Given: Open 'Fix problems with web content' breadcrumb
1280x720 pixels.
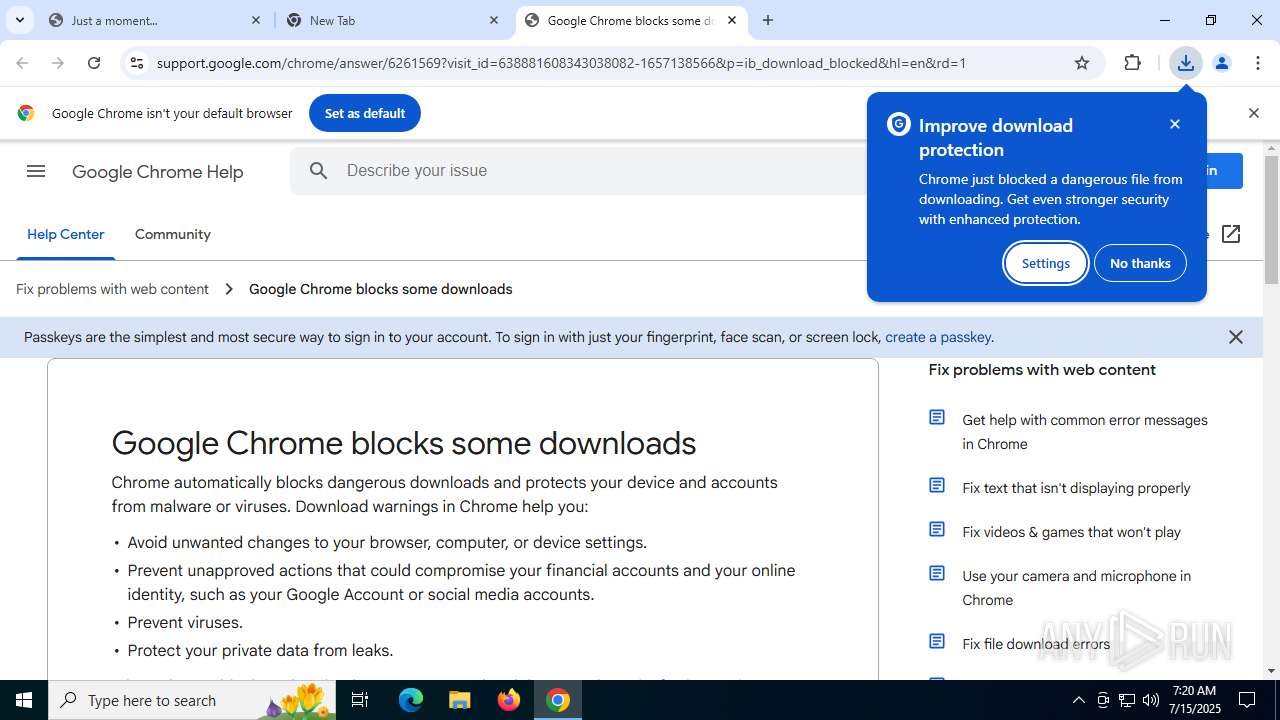Looking at the screenshot, I should pyautogui.click(x=113, y=289).
